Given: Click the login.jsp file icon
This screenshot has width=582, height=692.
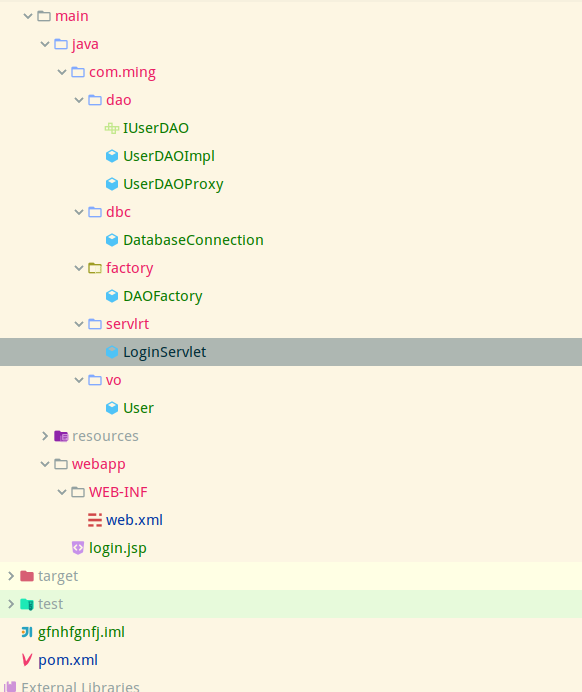Looking at the screenshot, I should [x=78, y=548].
